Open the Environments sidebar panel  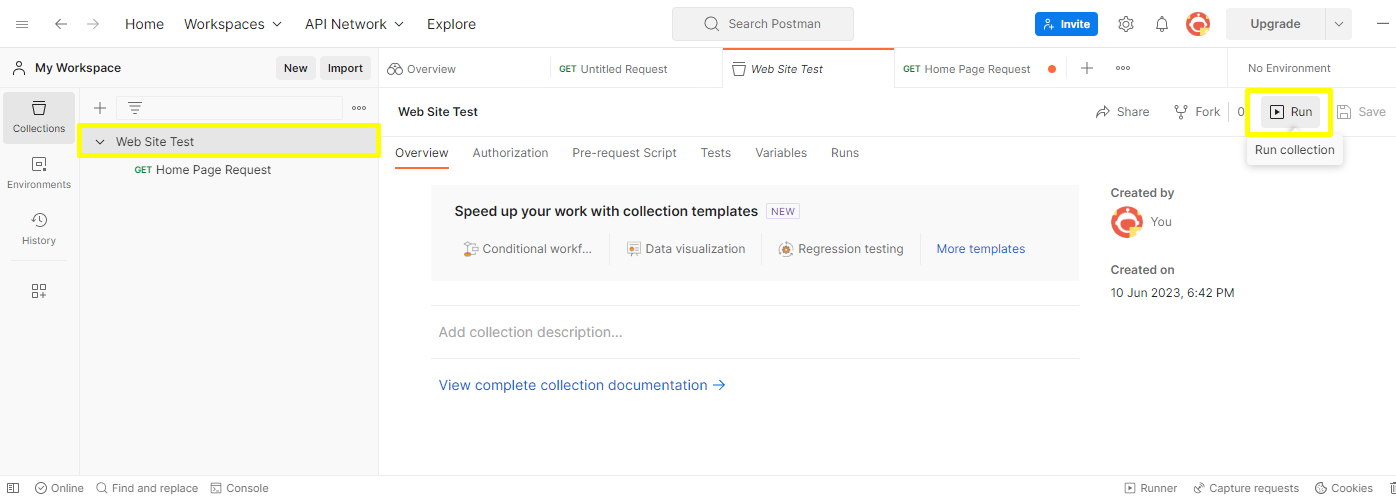click(x=39, y=173)
